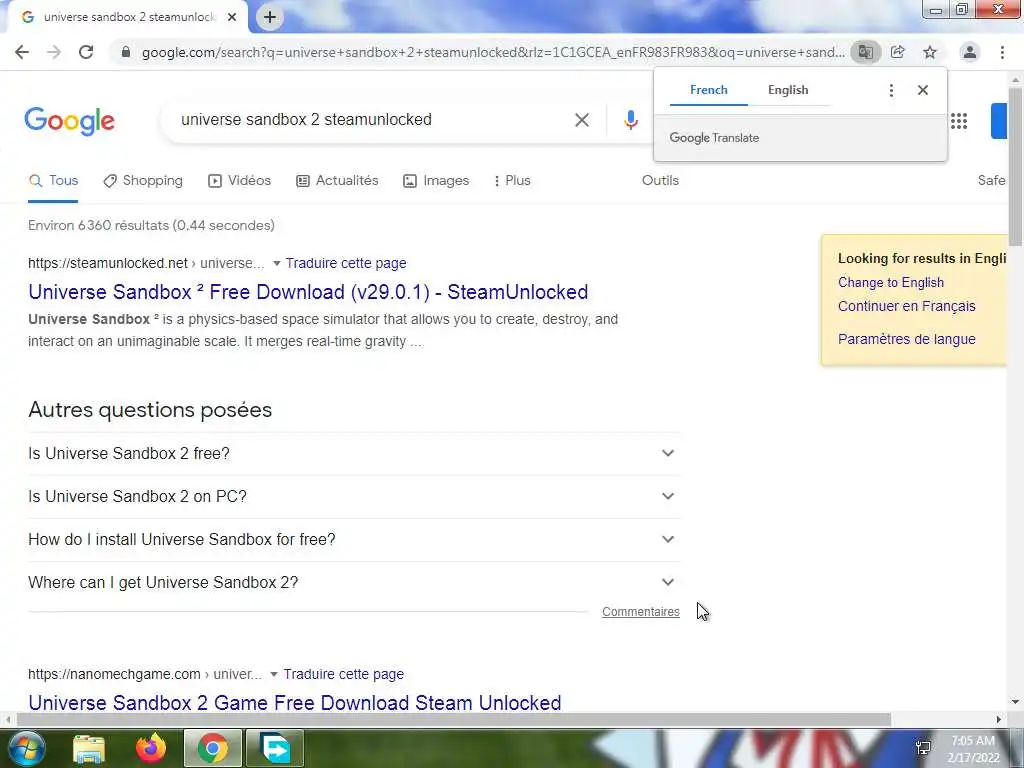Select the French tab in the translate popup
The height and width of the screenshot is (768, 1024).
(709, 90)
